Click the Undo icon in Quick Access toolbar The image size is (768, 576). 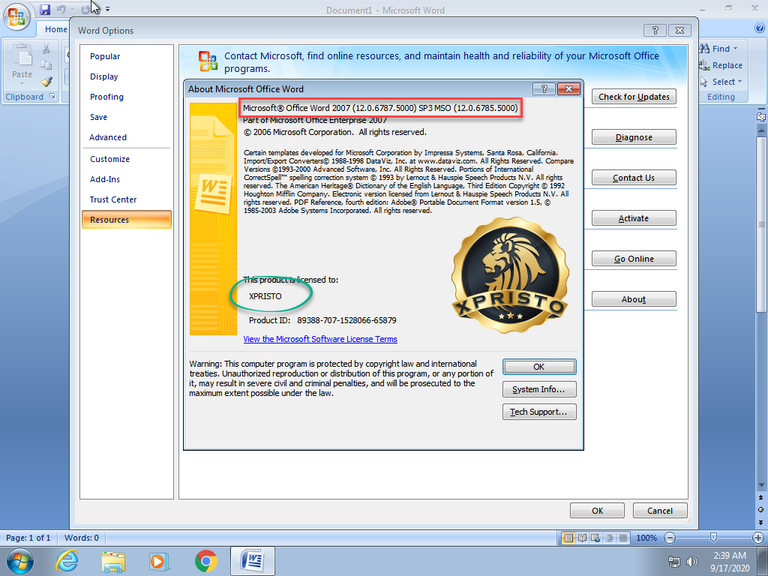tap(61, 9)
